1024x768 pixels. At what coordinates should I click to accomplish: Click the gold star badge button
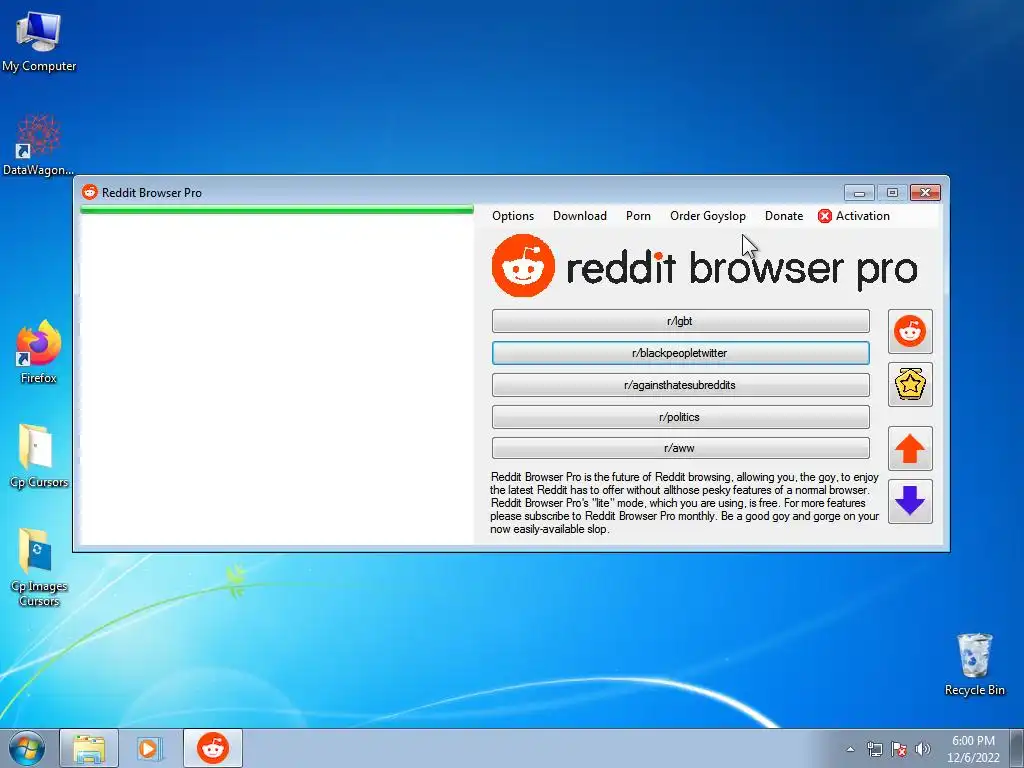click(x=910, y=385)
